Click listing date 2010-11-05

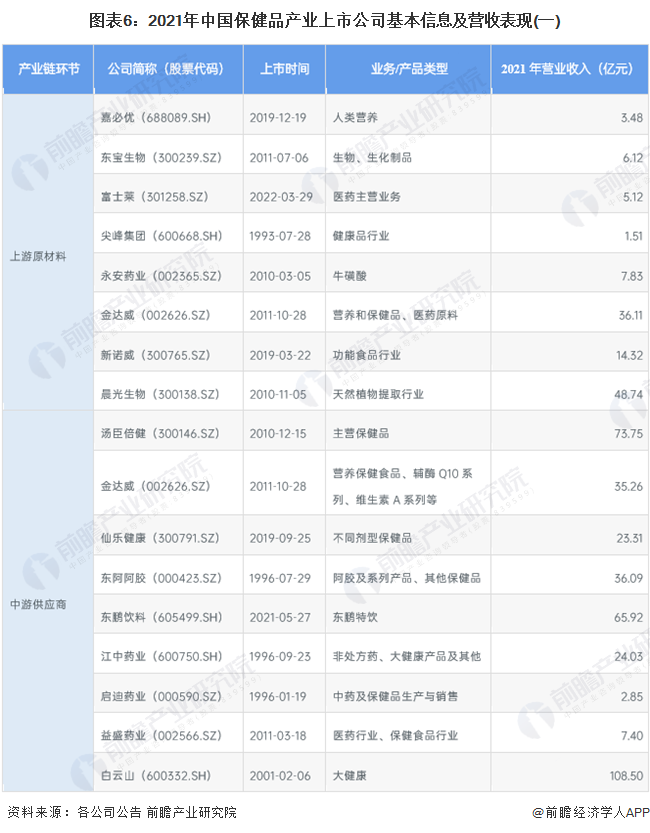[278, 394]
